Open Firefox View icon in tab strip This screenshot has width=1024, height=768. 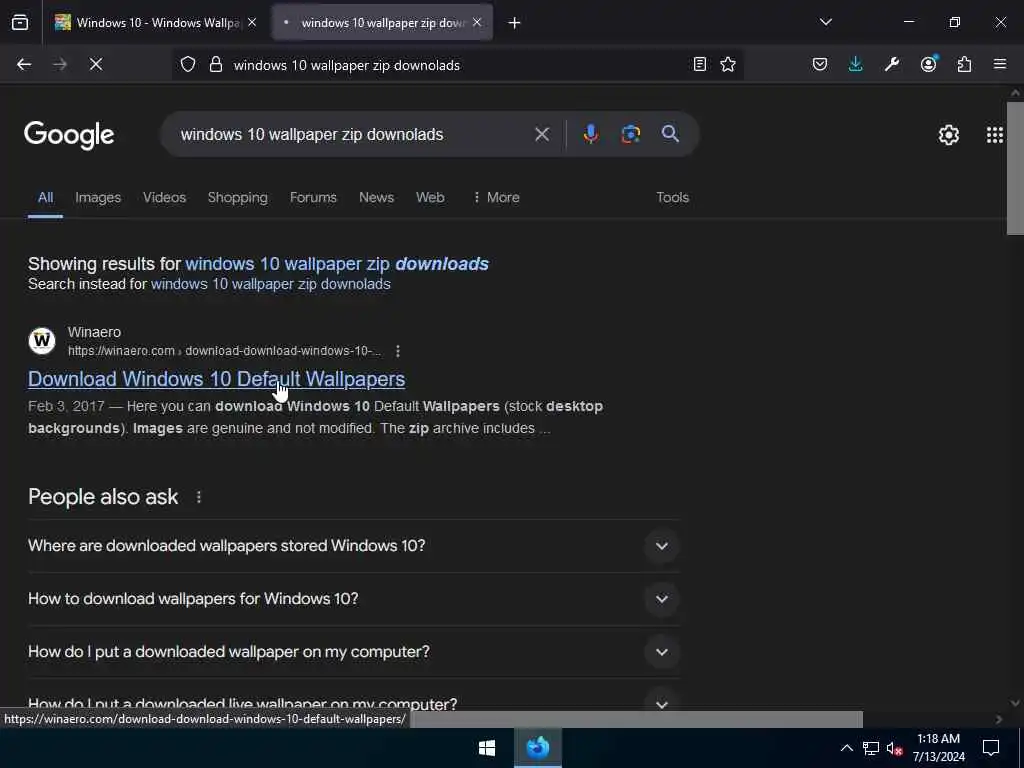[x=20, y=23]
